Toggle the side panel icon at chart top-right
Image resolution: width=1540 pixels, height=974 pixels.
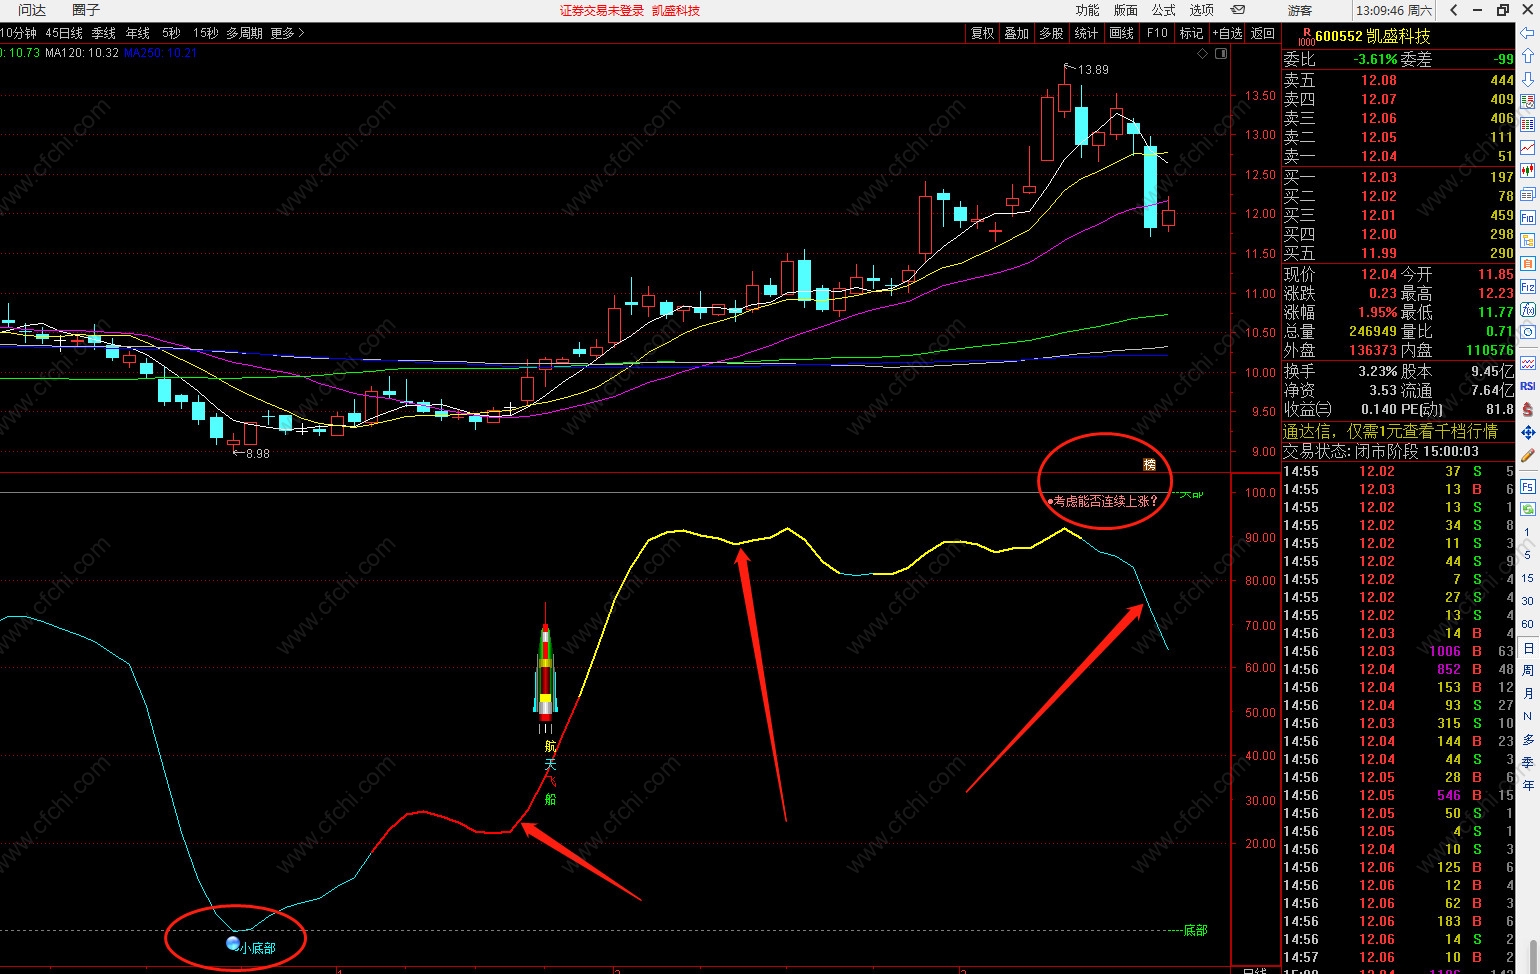(1221, 54)
